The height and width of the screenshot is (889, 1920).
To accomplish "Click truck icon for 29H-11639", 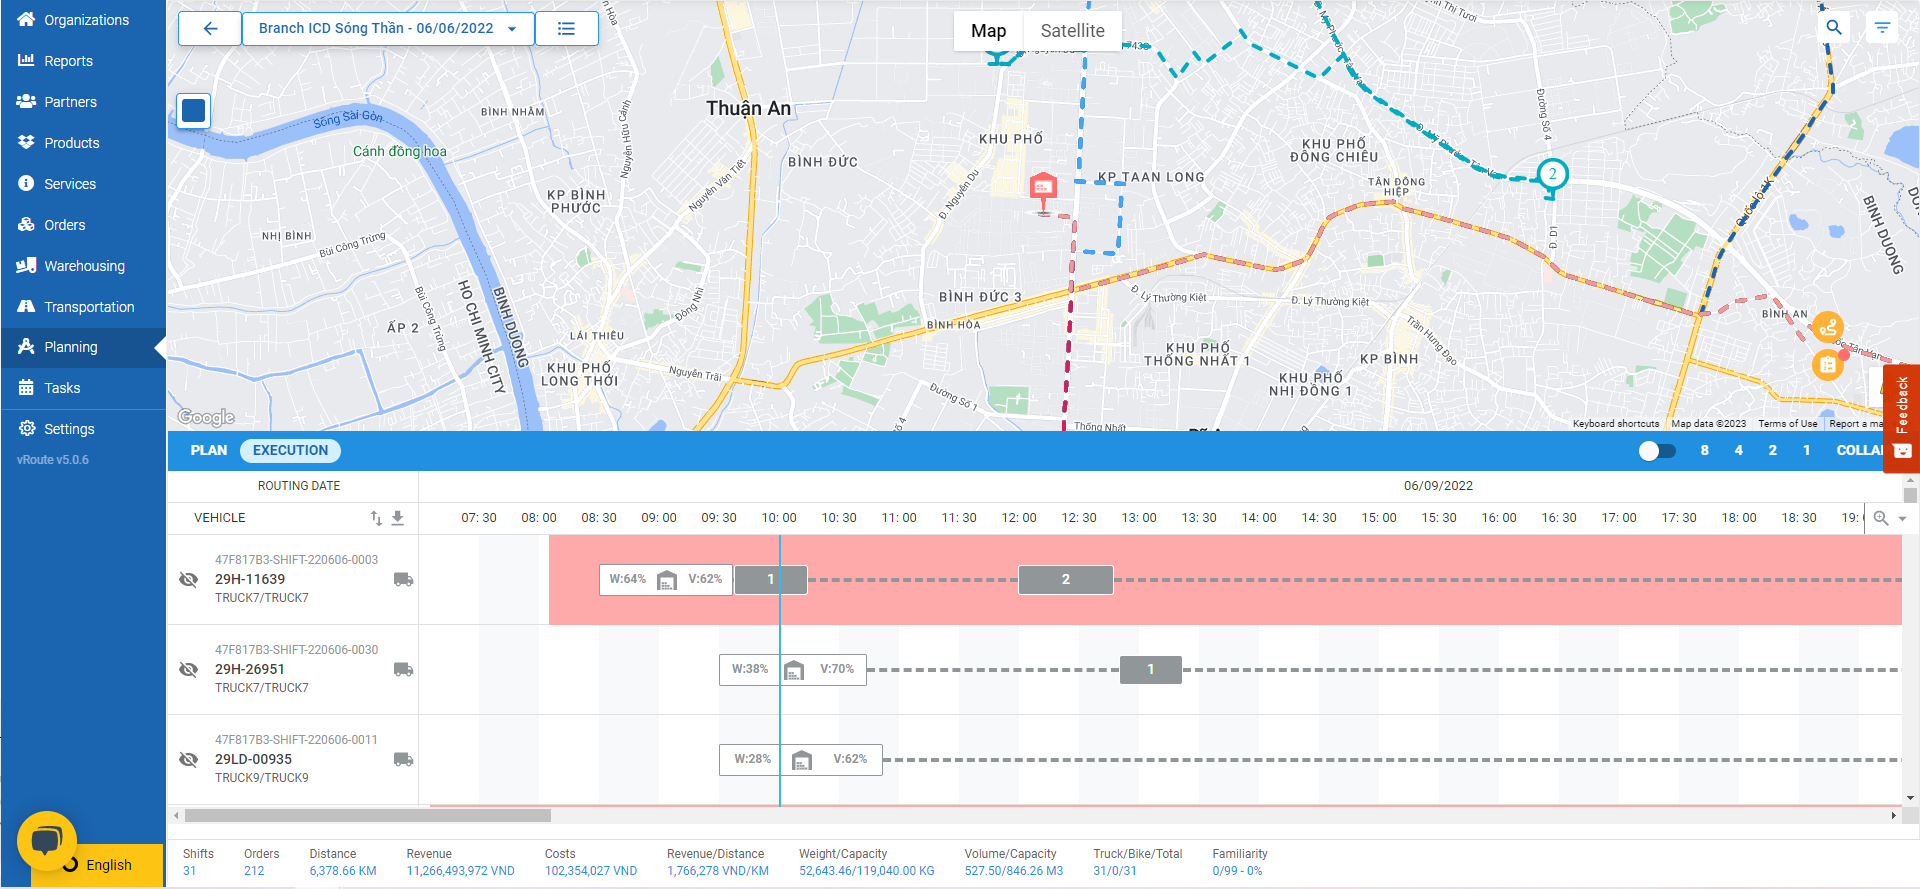I will pos(403,580).
